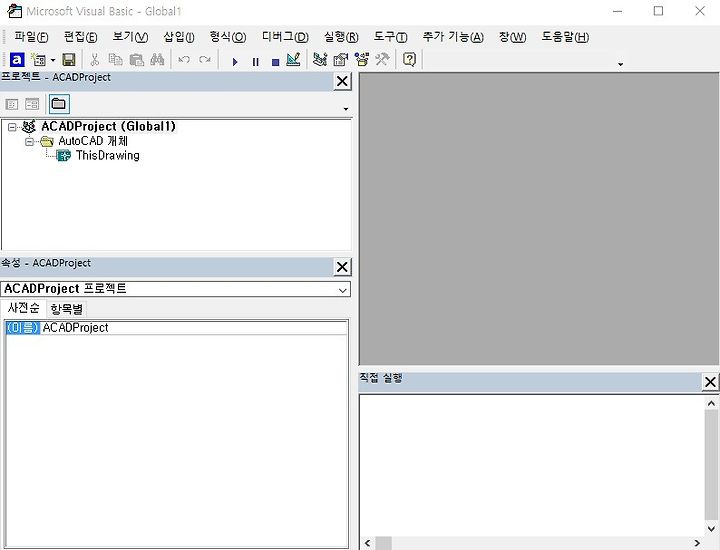Open the 보기(V) menu
The height and width of the screenshot is (550, 720).
coord(130,37)
